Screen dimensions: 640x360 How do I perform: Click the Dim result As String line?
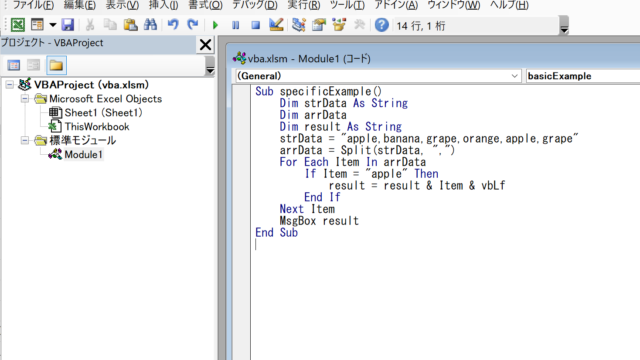[340, 127]
